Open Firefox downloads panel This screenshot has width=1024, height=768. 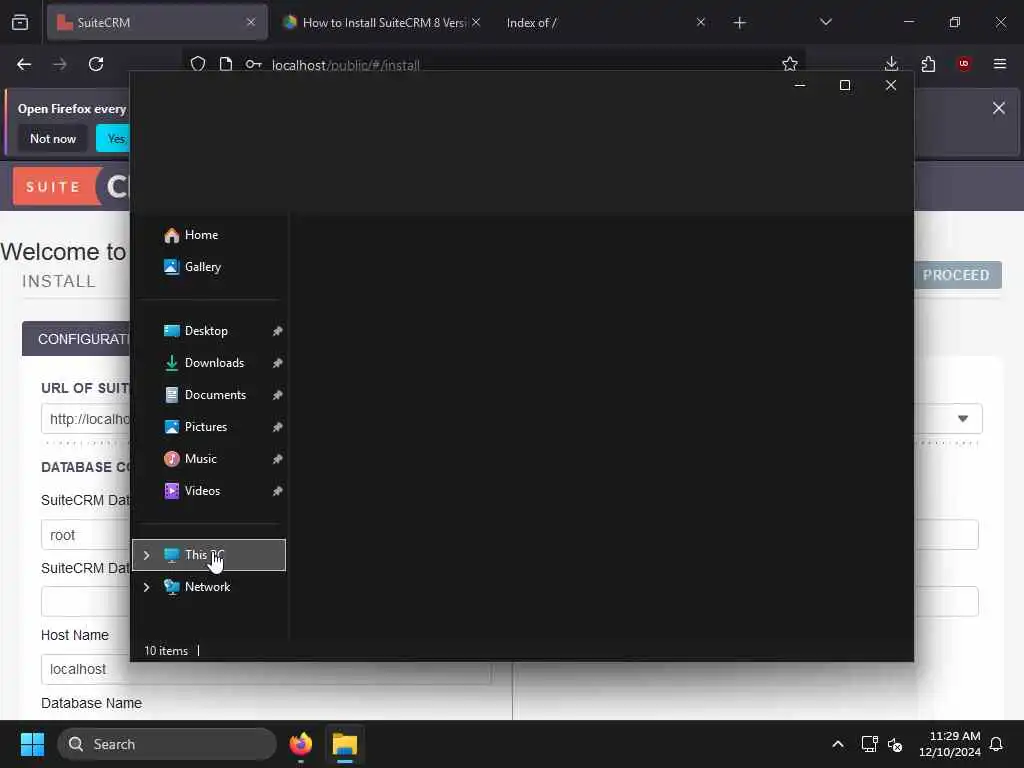point(891,64)
